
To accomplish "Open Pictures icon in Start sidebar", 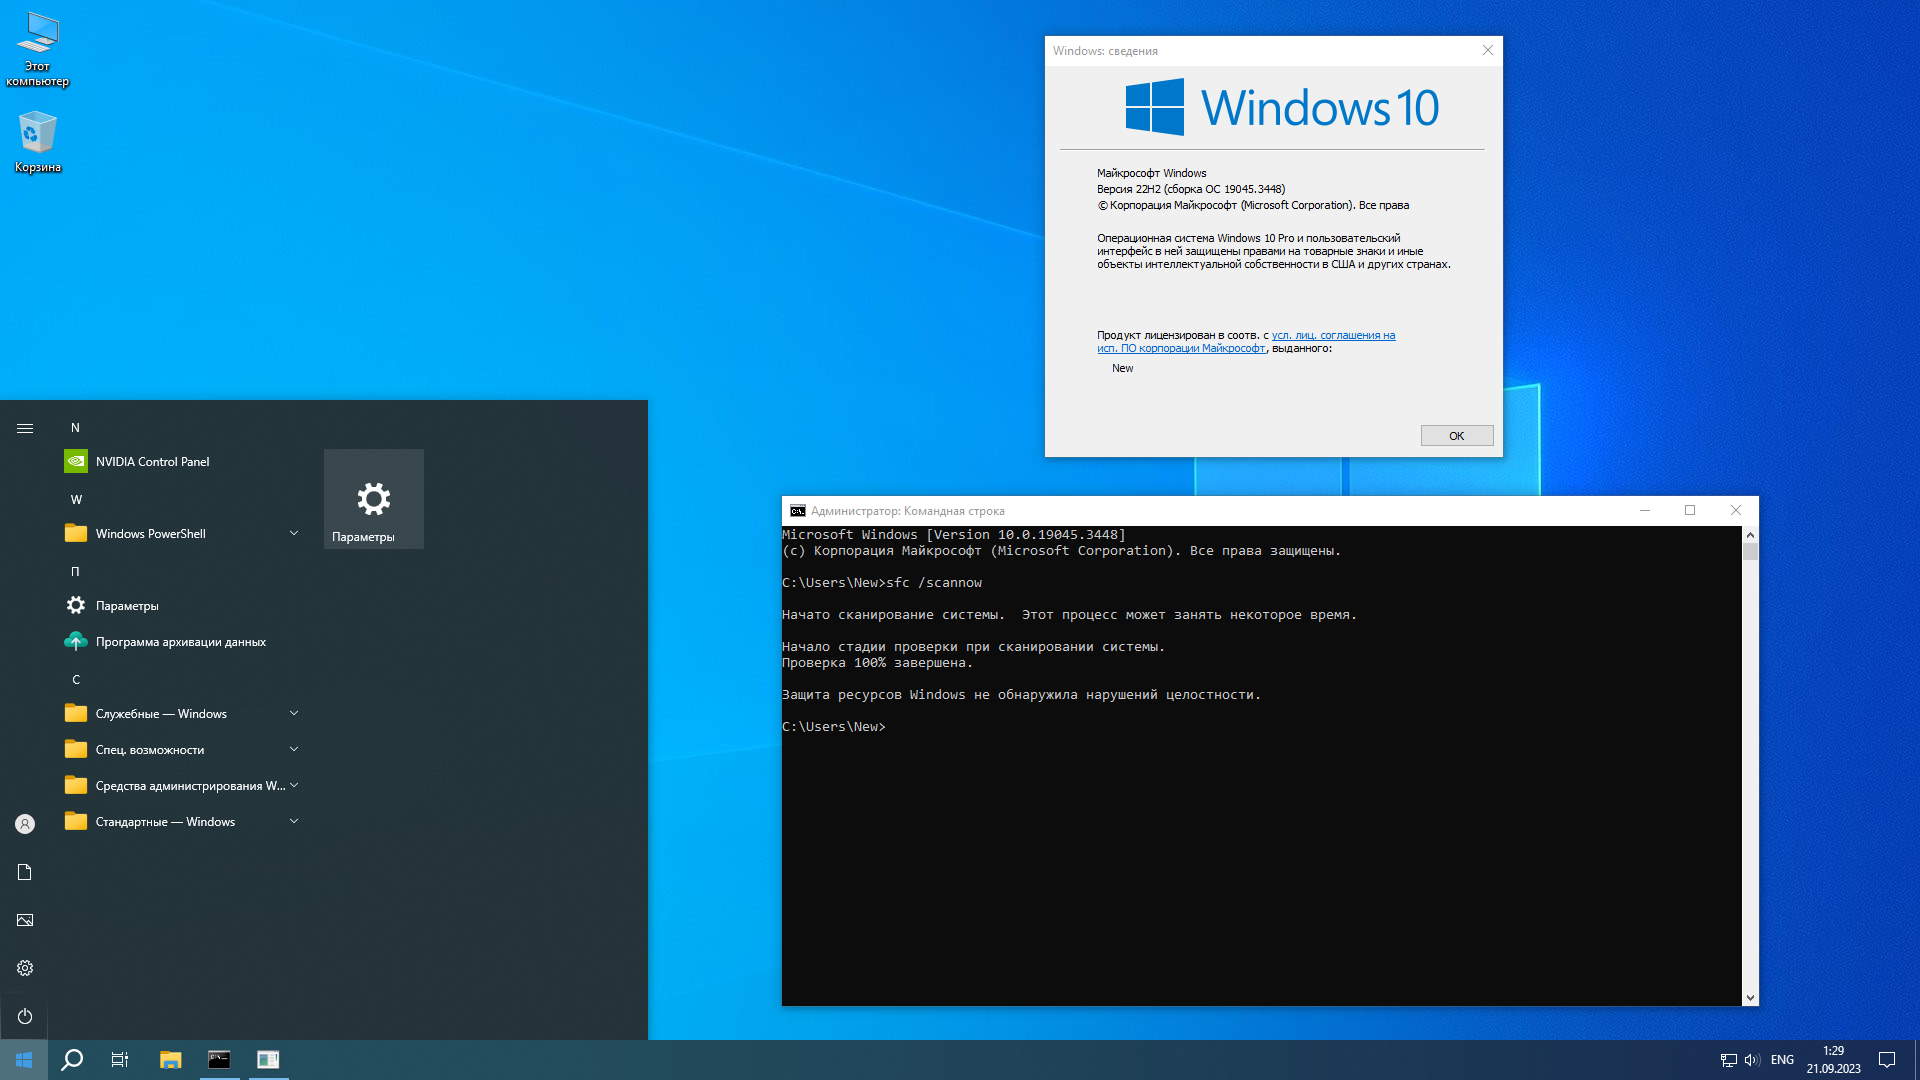I will (x=25, y=920).
